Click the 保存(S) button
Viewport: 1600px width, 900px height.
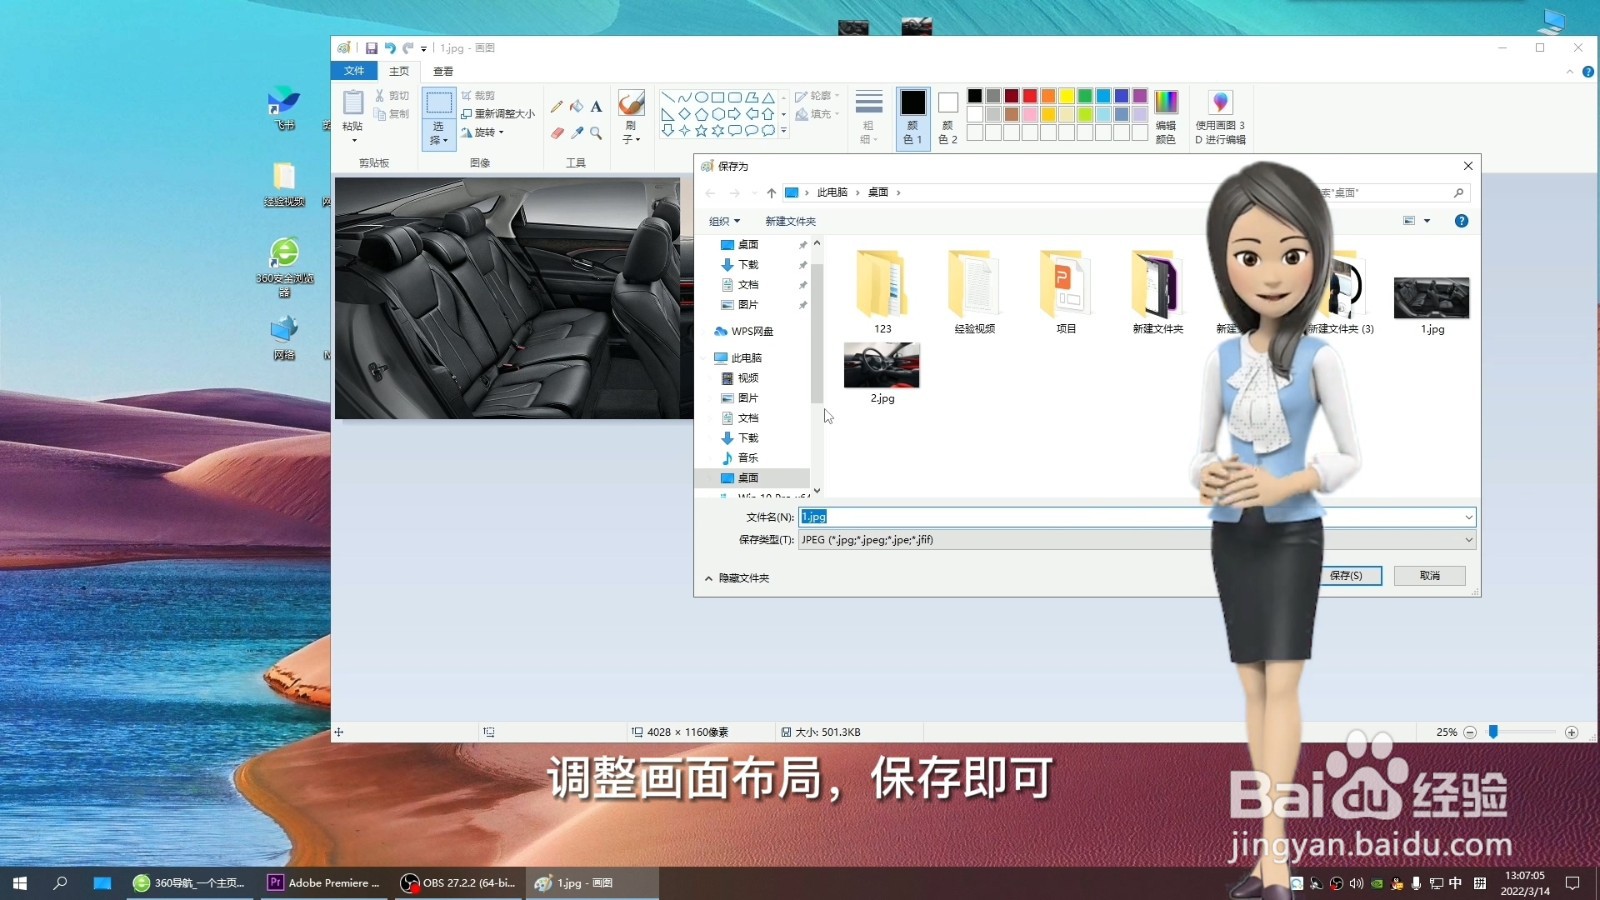pos(1345,576)
